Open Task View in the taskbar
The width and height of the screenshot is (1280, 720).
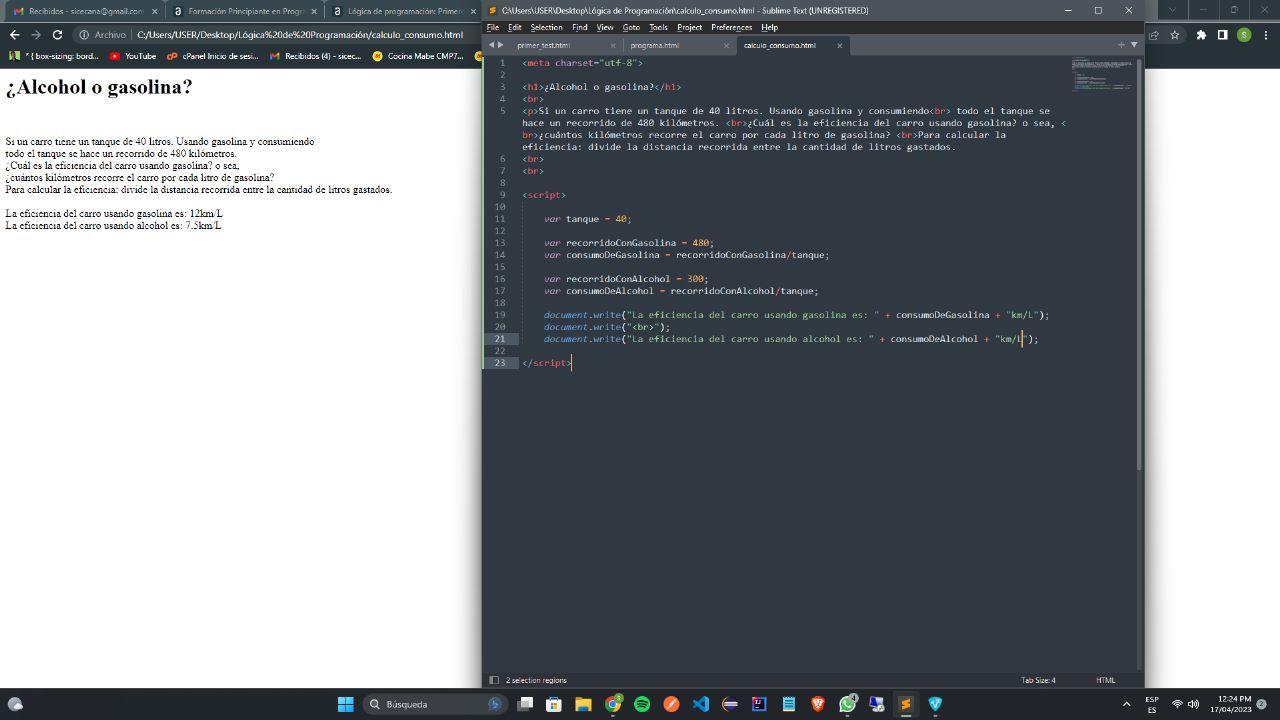pyautogui.click(x=525, y=704)
